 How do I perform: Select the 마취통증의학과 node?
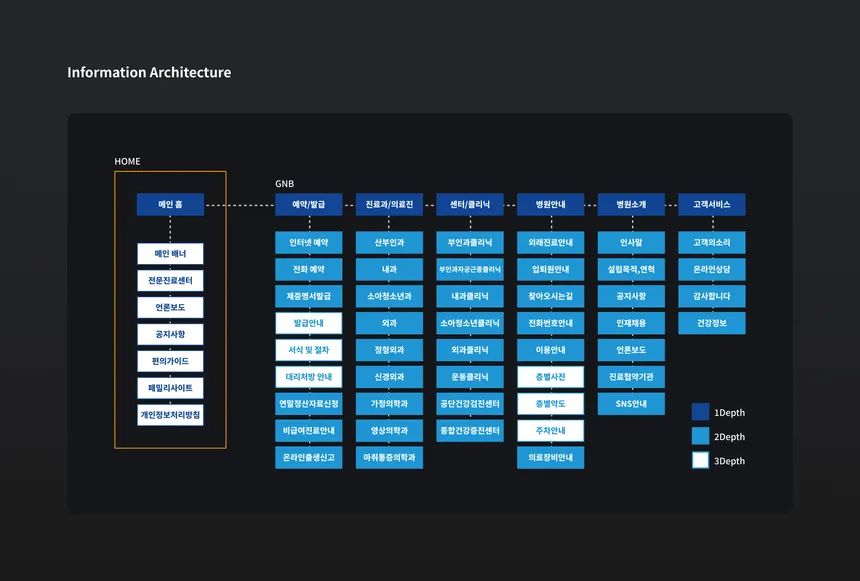(x=389, y=458)
